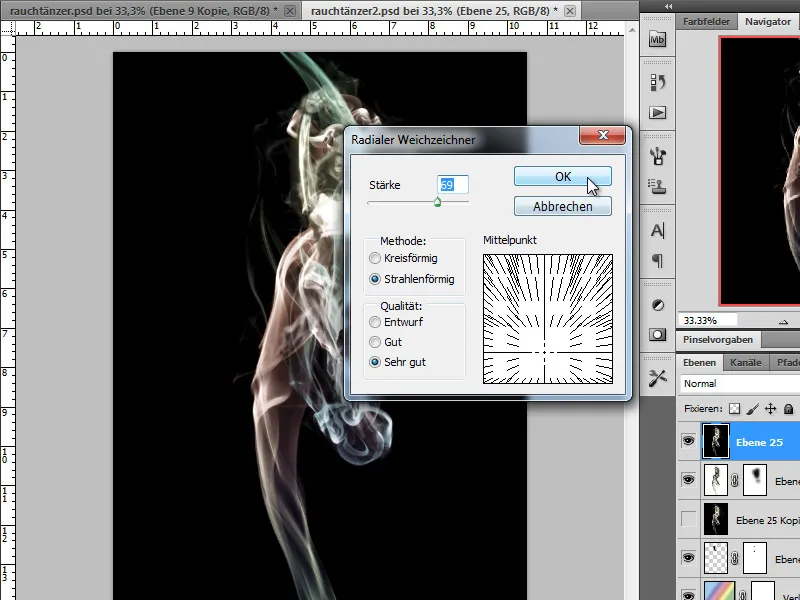
Task: Select the Ebenen tab
Action: click(699, 363)
